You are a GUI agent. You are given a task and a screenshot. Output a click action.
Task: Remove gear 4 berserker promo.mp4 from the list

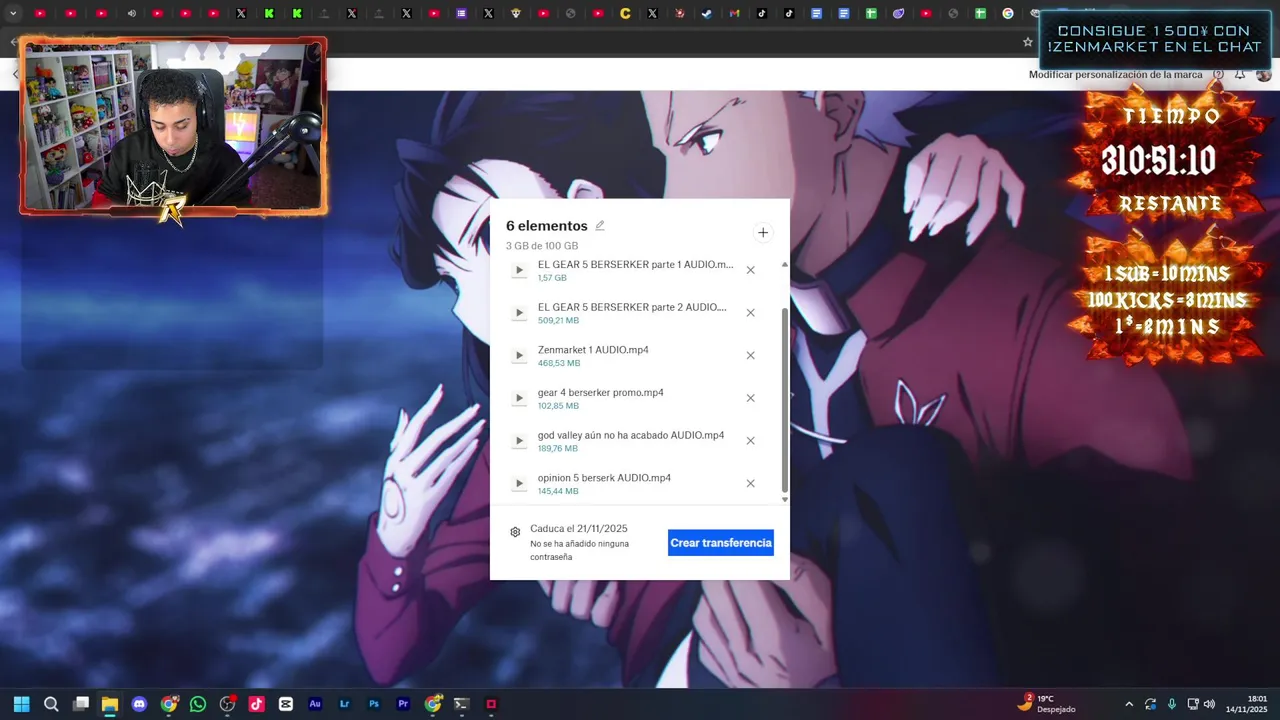(x=750, y=398)
